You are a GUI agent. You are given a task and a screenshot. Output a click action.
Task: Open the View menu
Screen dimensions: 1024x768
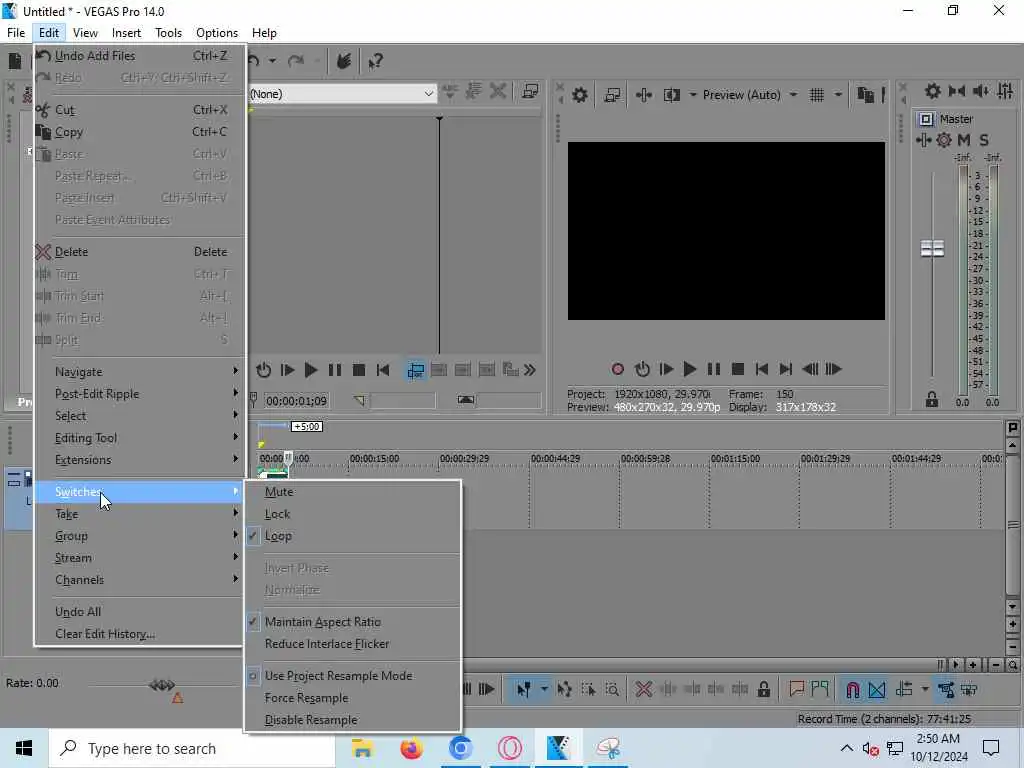pos(85,33)
